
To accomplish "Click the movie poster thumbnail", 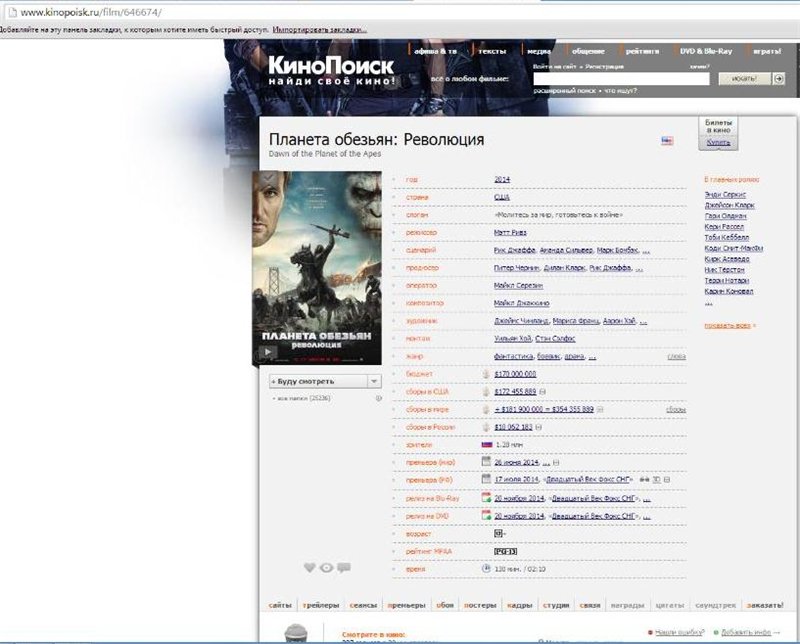I will point(317,268).
